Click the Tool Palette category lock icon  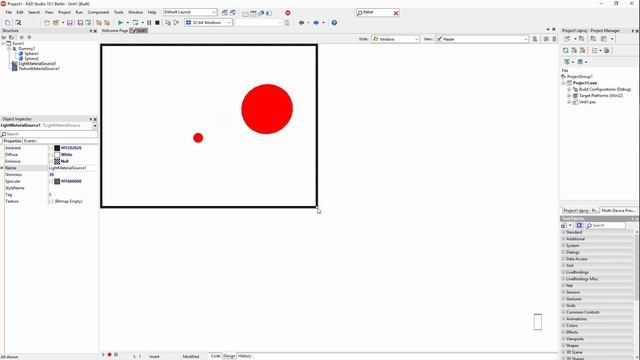tap(564, 225)
